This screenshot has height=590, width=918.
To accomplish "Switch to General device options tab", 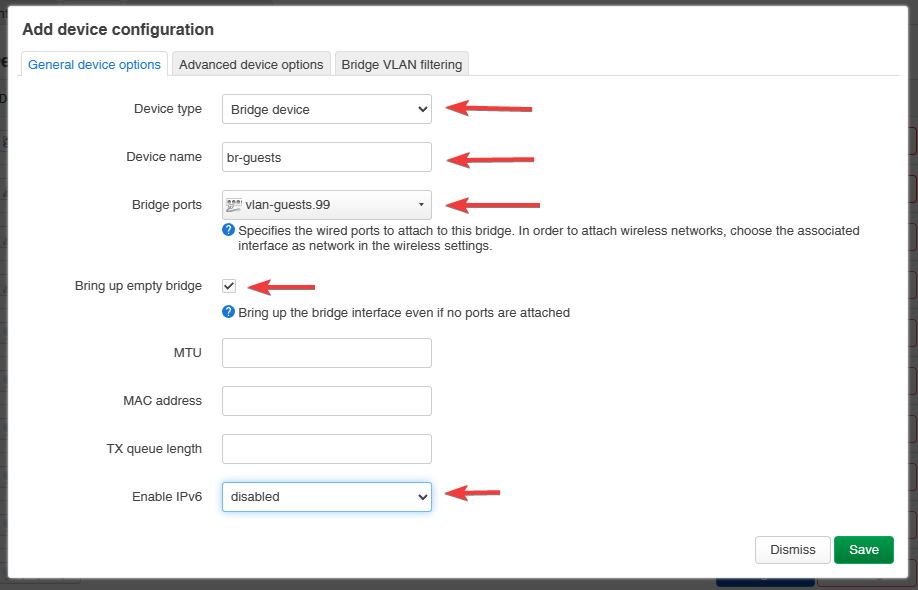I will click(94, 64).
